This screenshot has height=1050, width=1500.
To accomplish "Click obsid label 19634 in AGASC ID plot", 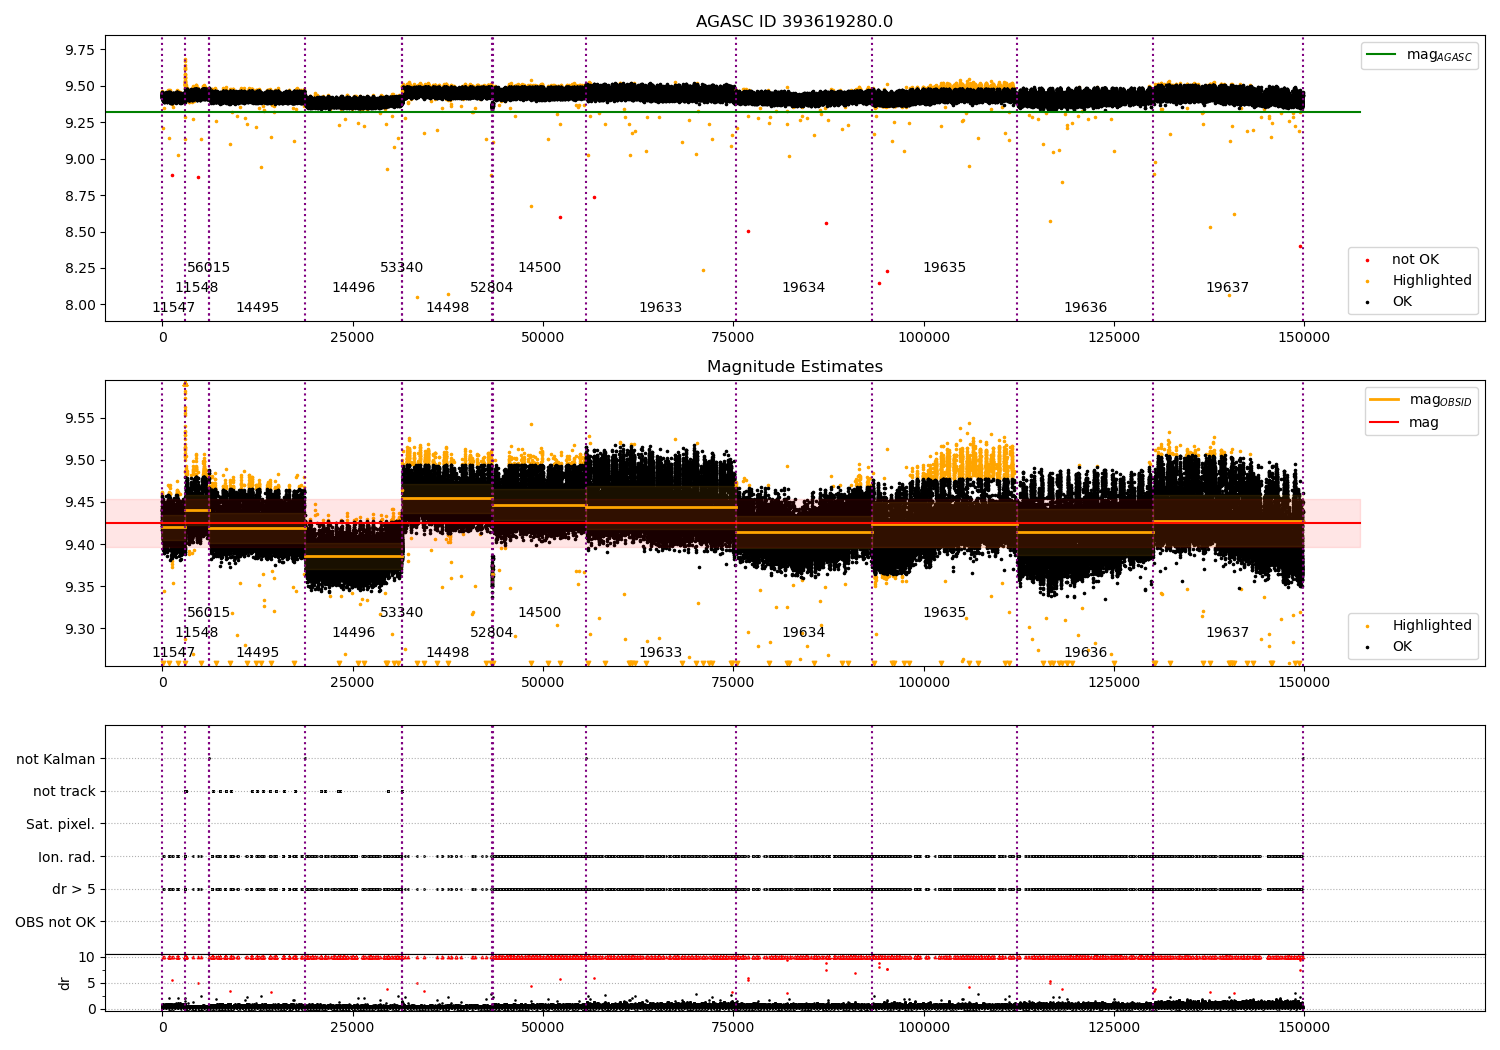I will [804, 288].
